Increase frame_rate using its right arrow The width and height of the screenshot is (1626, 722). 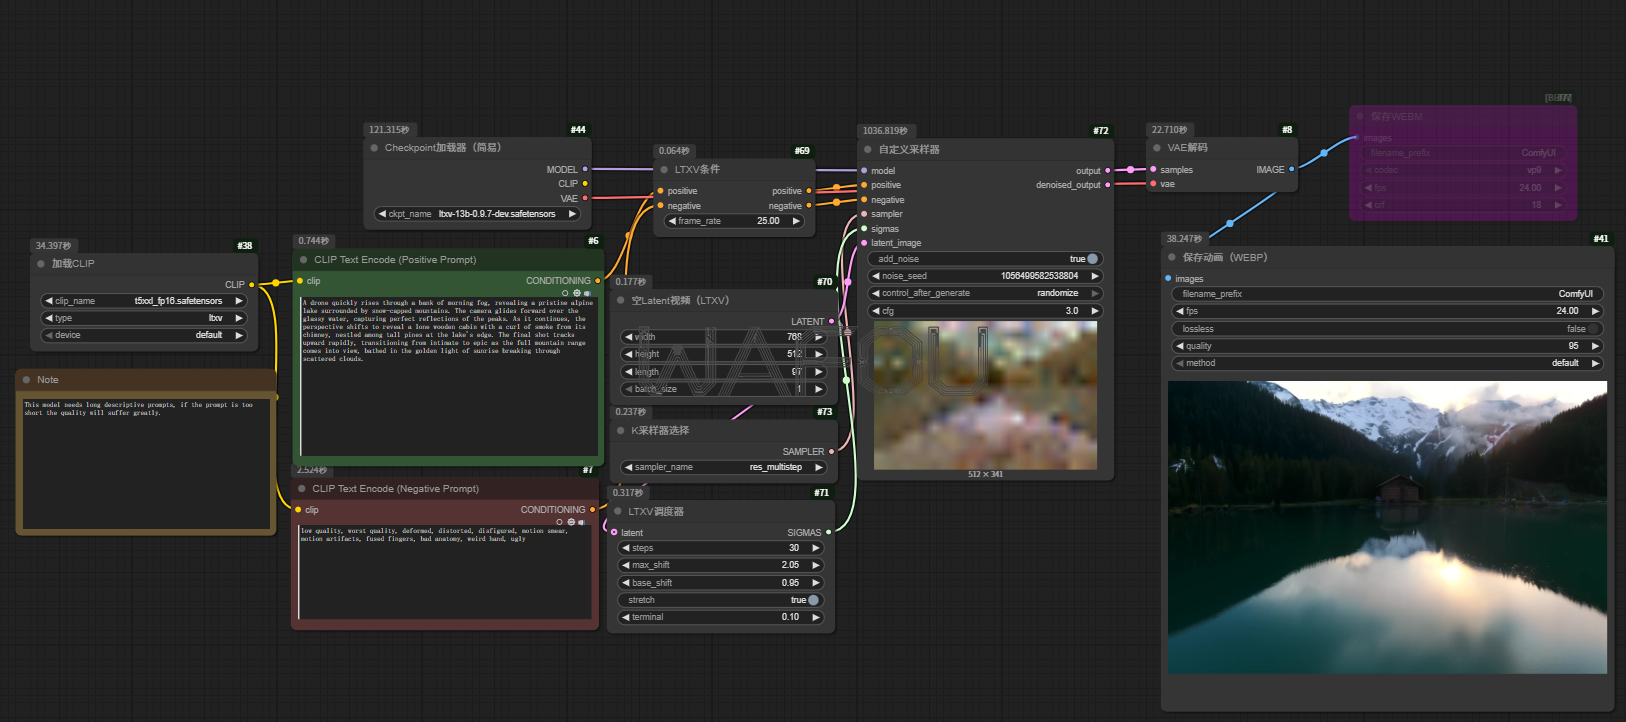(796, 221)
